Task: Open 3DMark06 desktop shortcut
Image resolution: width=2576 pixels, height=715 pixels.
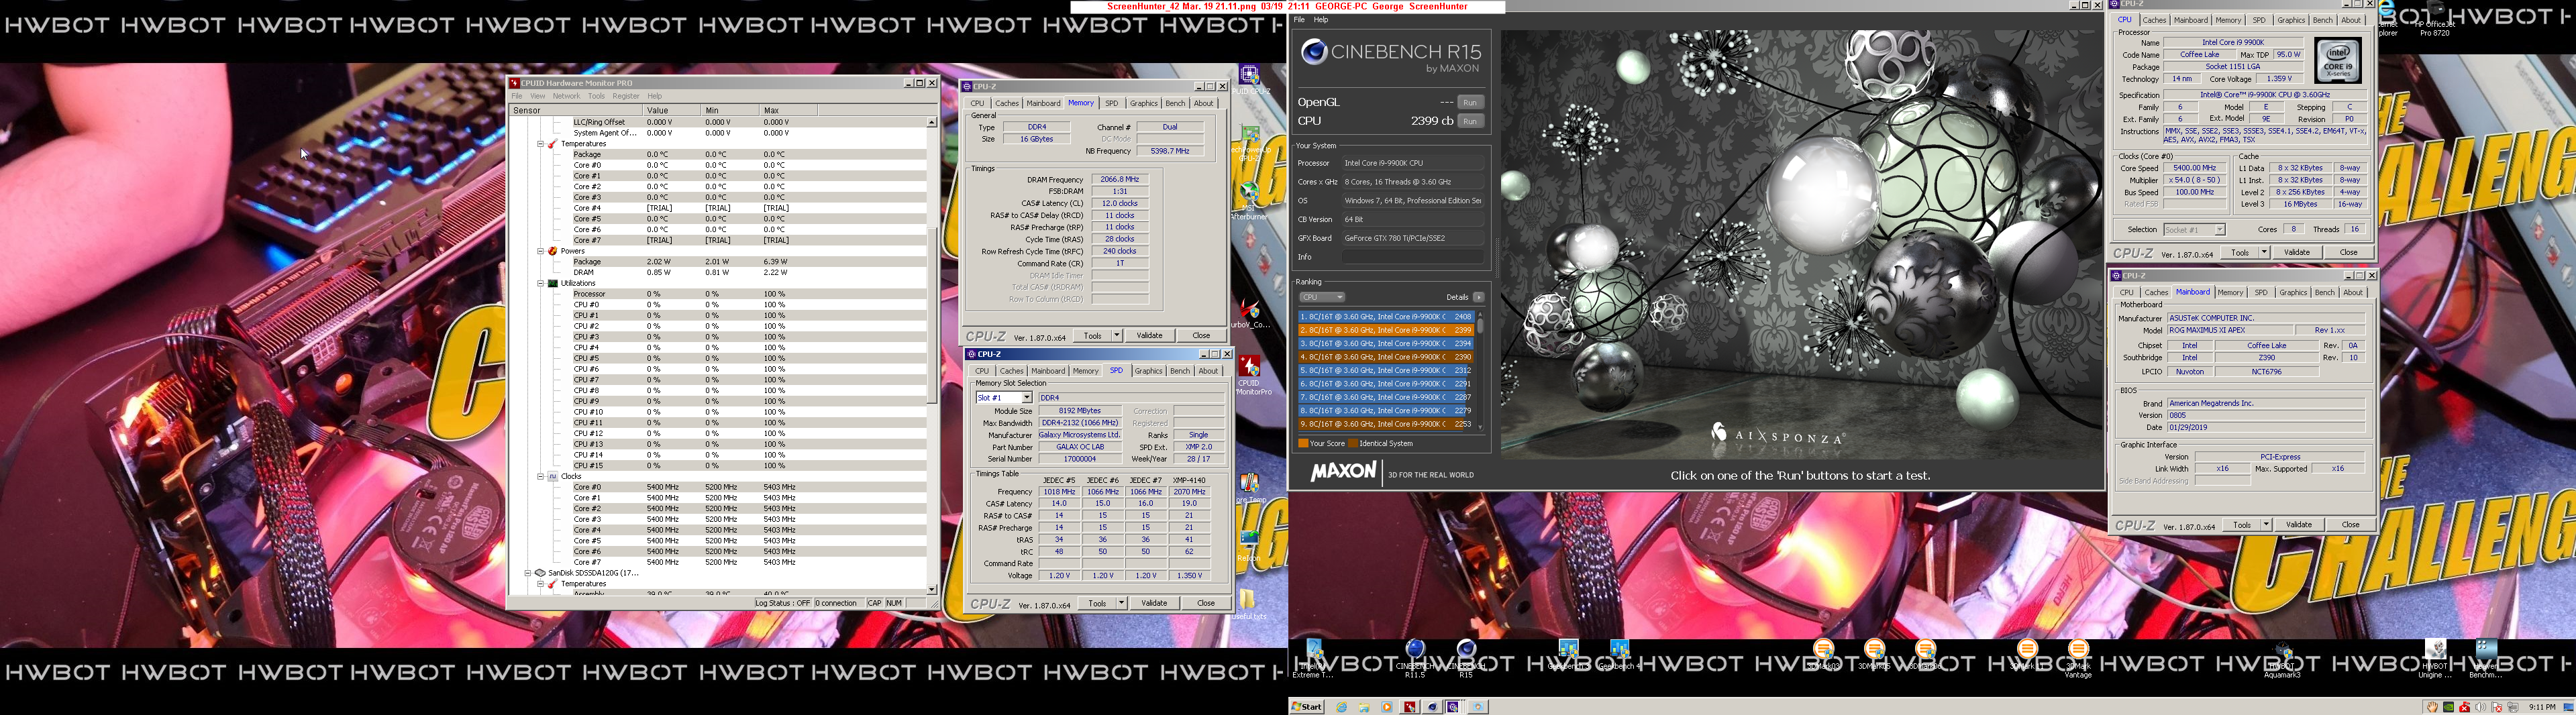Action: click(1926, 655)
